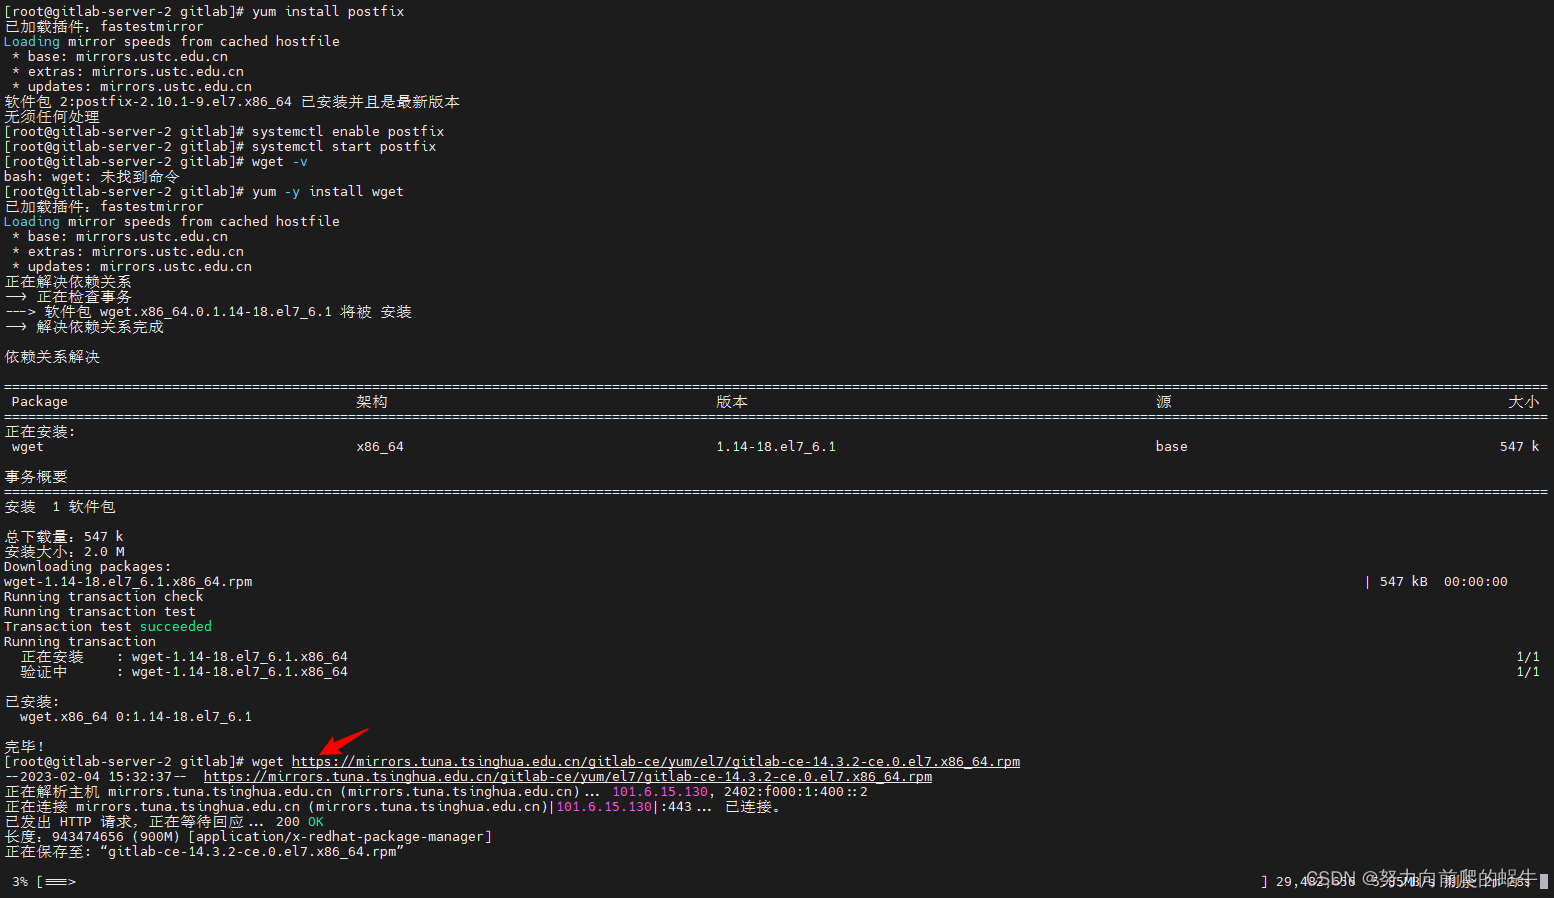1554x898 pixels.
Task: Click the "wget.x86_64 0:1.14-18.el7_6.1" installed entry
Action: click(x=136, y=717)
